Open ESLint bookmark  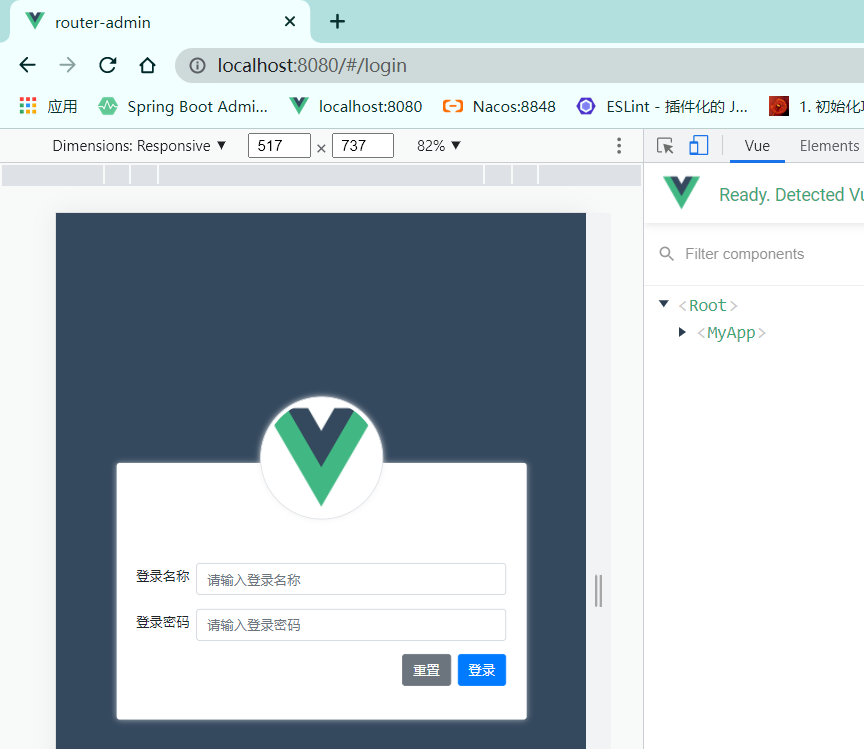coord(662,106)
